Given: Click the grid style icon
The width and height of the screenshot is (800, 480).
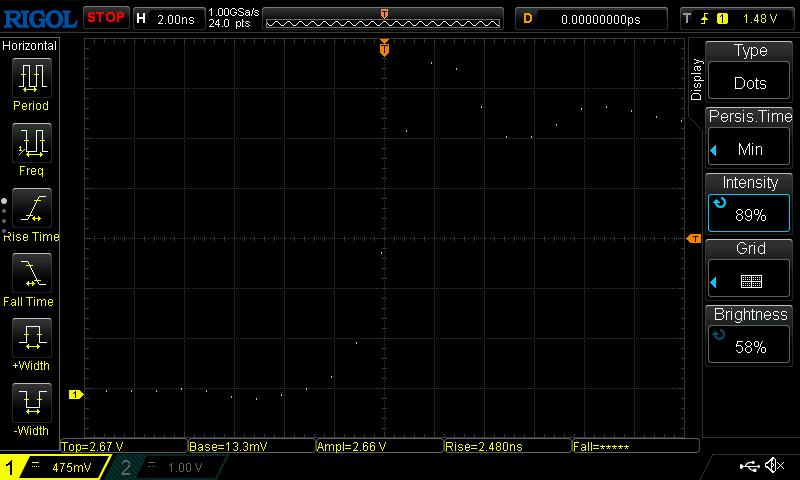Looking at the screenshot, I should (751, 282).
